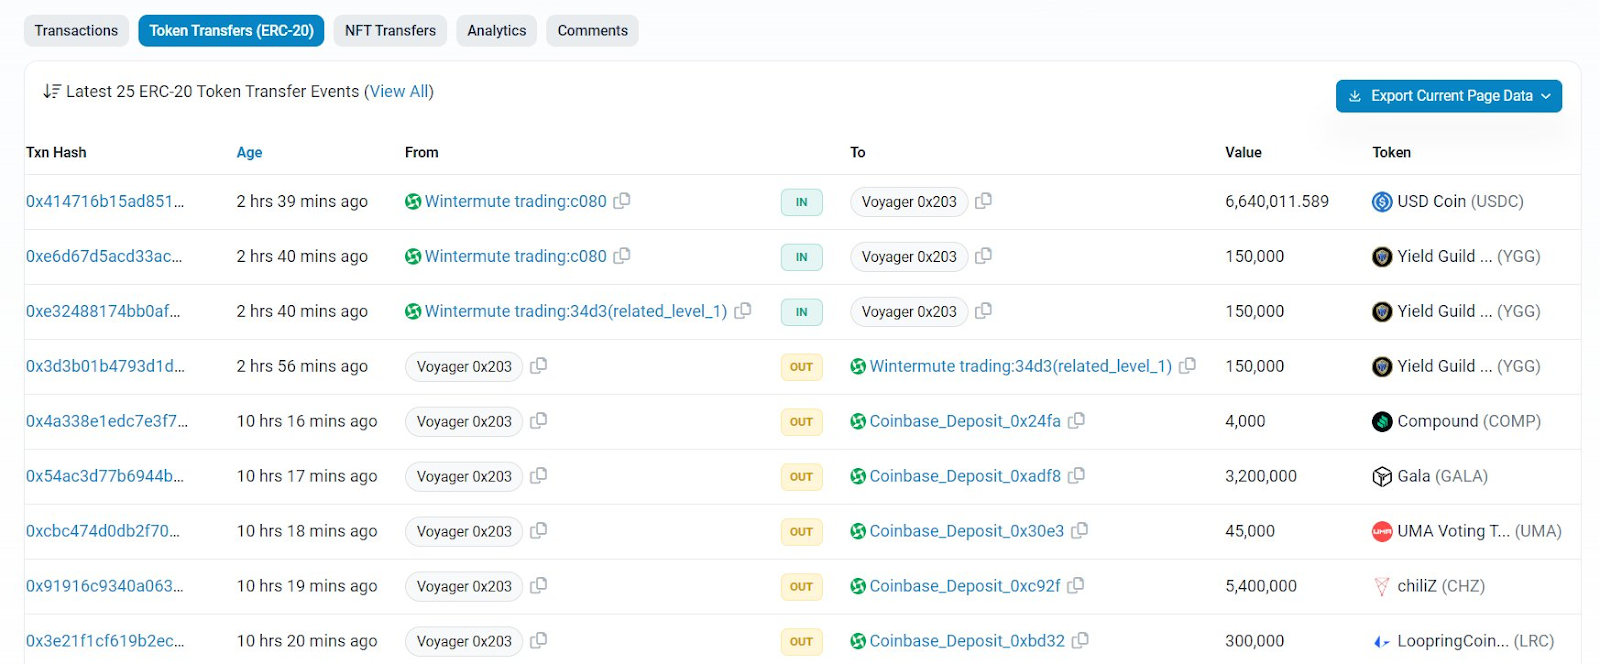
Task: Open the UMA Voting T... (UMA) token link
Action: tap(1479, 531)
